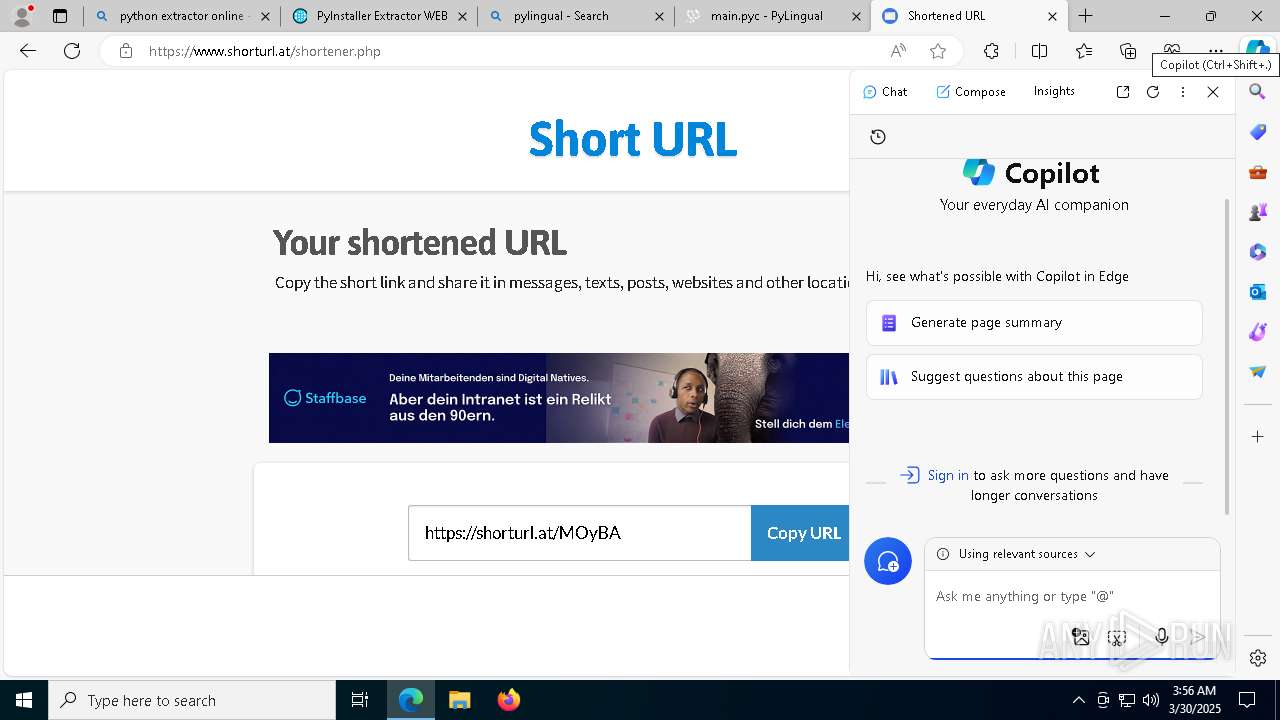Viewport: 1280px width, 720px height.
Task: Click the Copy URL button
Action: pos(800,533)
